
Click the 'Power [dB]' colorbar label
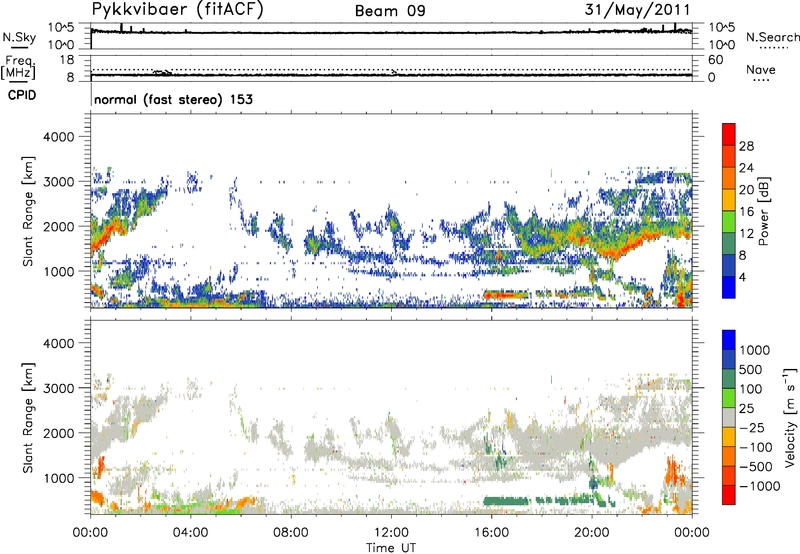pyautogui.click(x=763, y=211)
